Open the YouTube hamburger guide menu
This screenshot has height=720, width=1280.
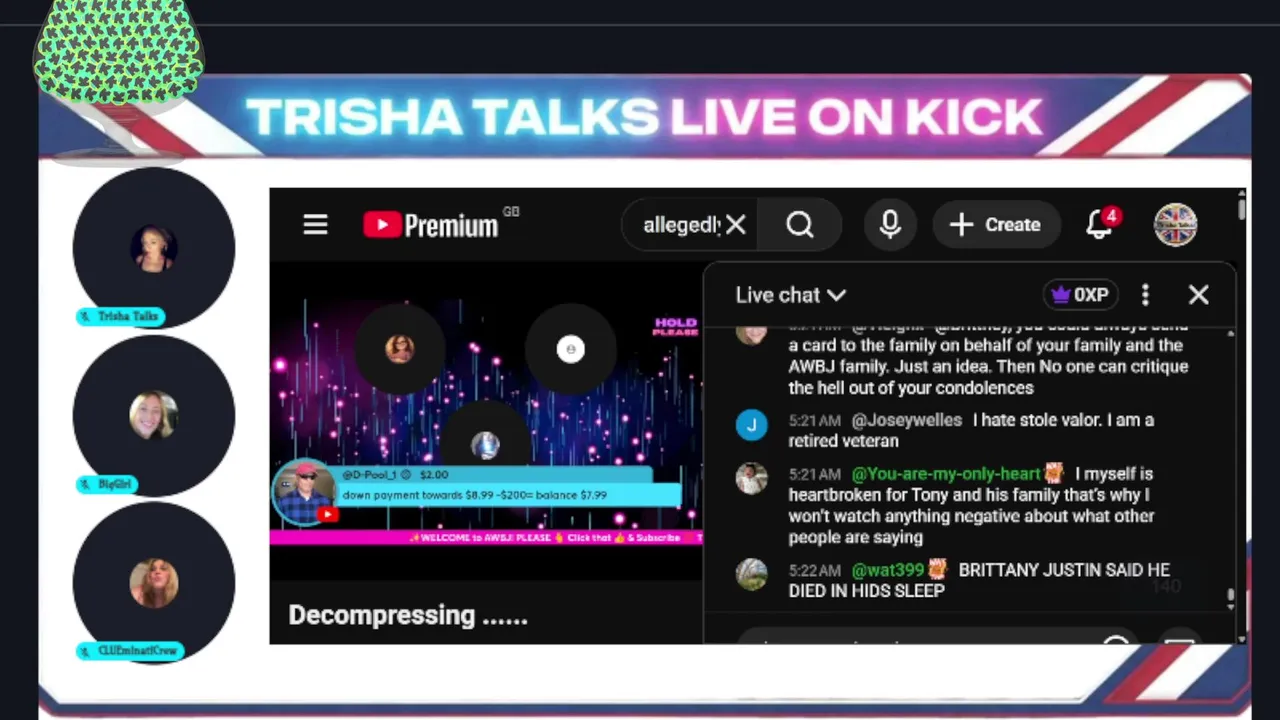point(316,225)
